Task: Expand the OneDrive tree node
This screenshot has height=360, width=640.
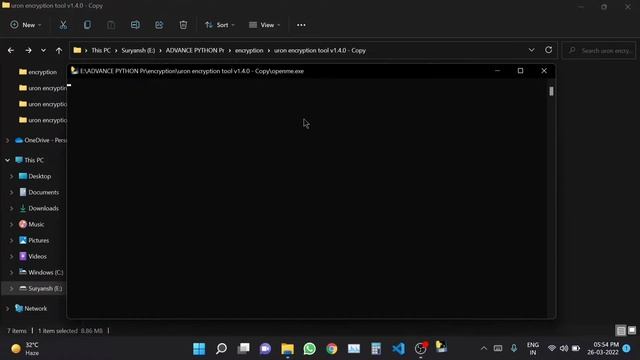Action: tap(7, 140)
